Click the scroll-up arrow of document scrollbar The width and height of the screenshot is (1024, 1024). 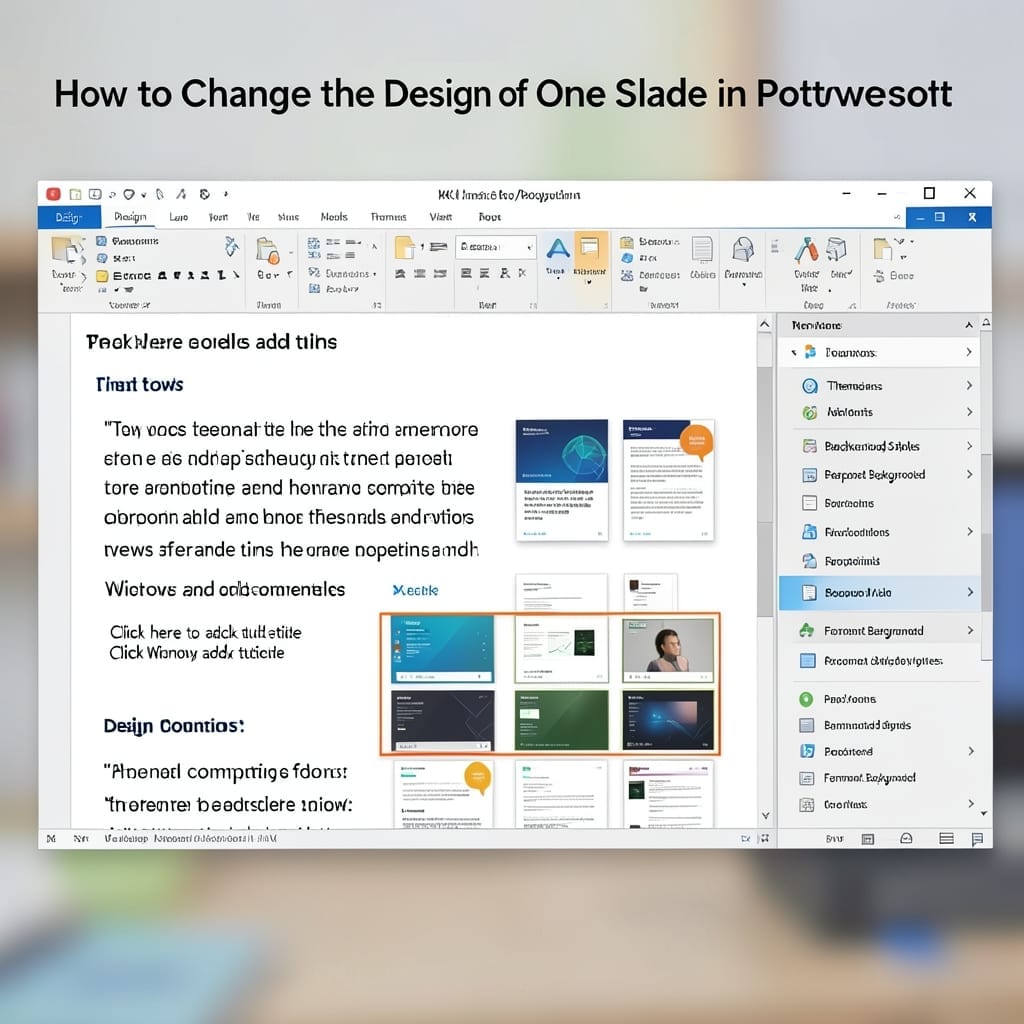[x=765, y=325]
